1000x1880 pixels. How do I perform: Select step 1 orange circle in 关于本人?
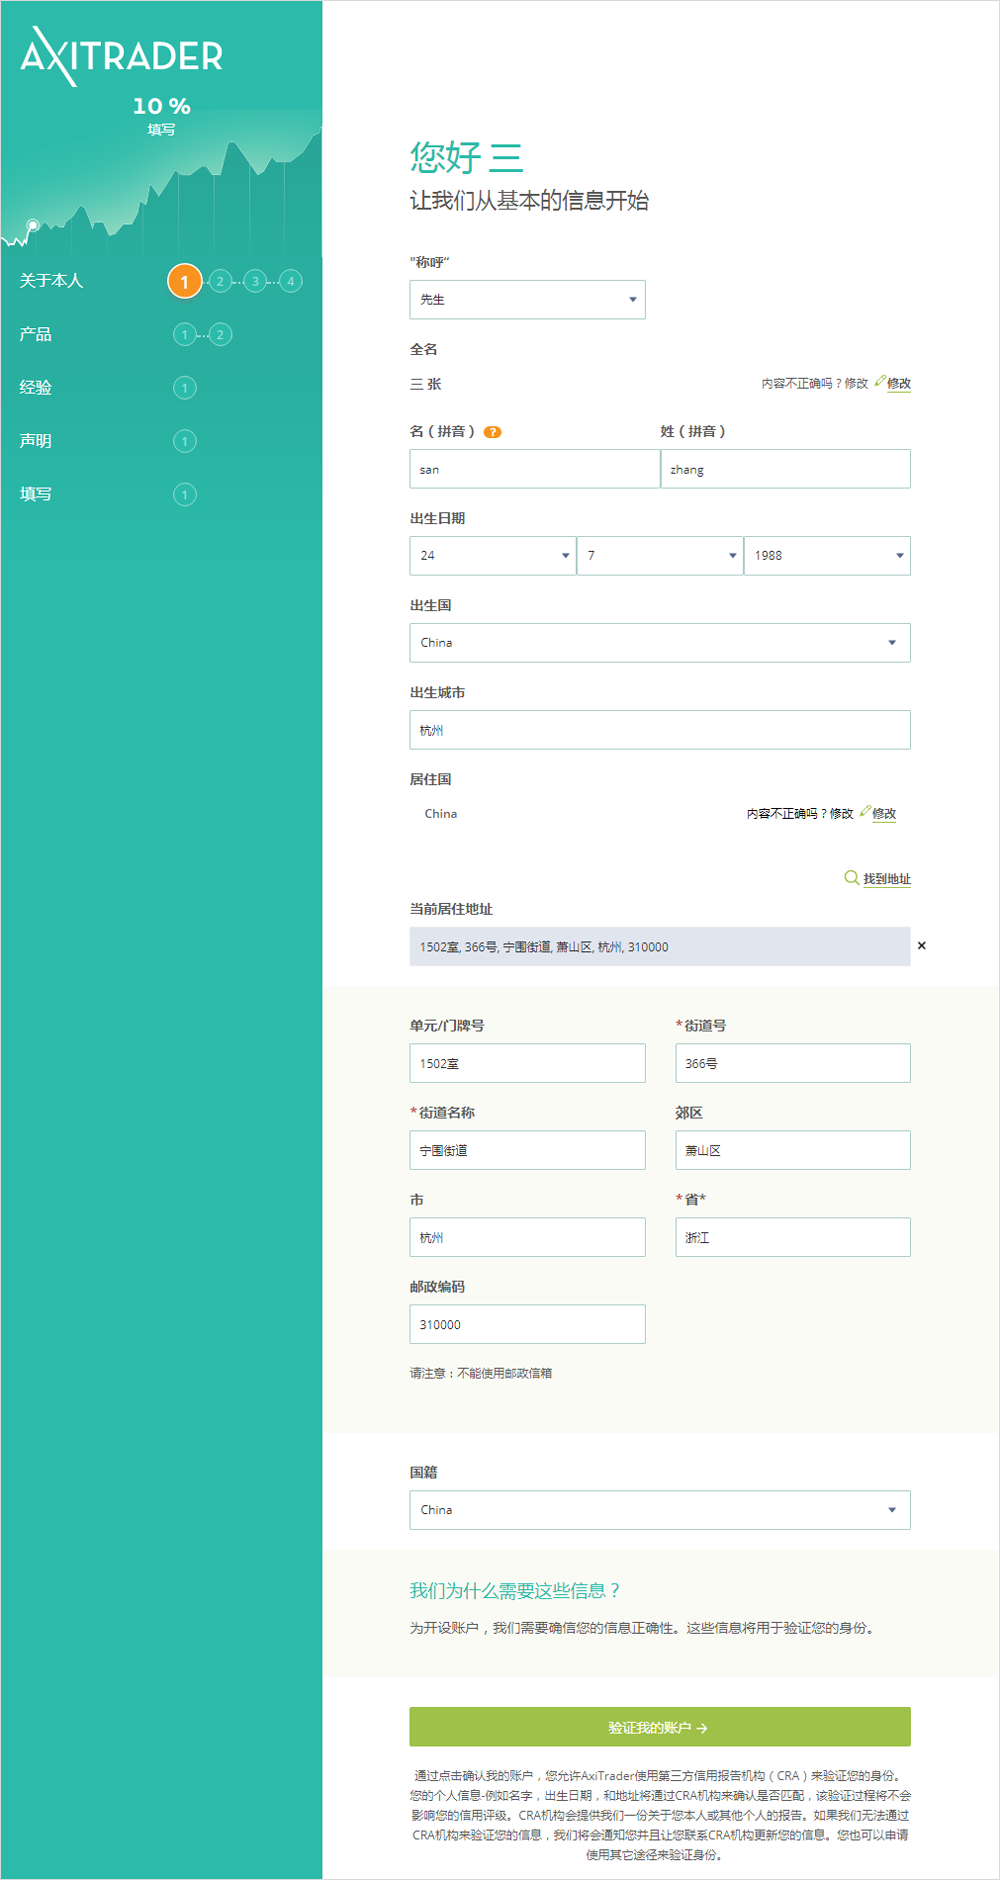(184, 282)
